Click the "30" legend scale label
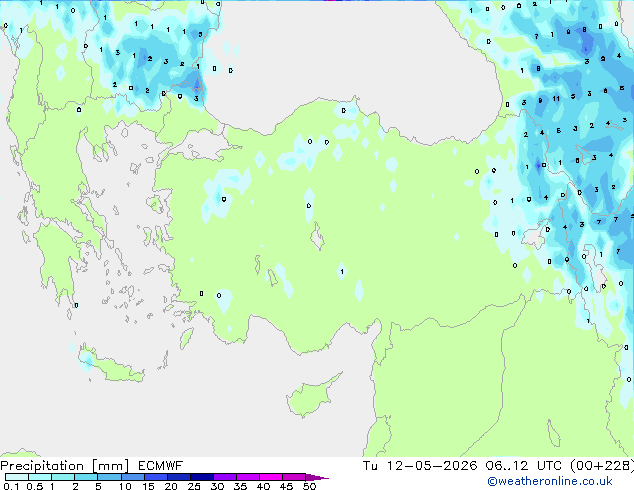This screenshot has height=490, width=634. pos(217,486)
